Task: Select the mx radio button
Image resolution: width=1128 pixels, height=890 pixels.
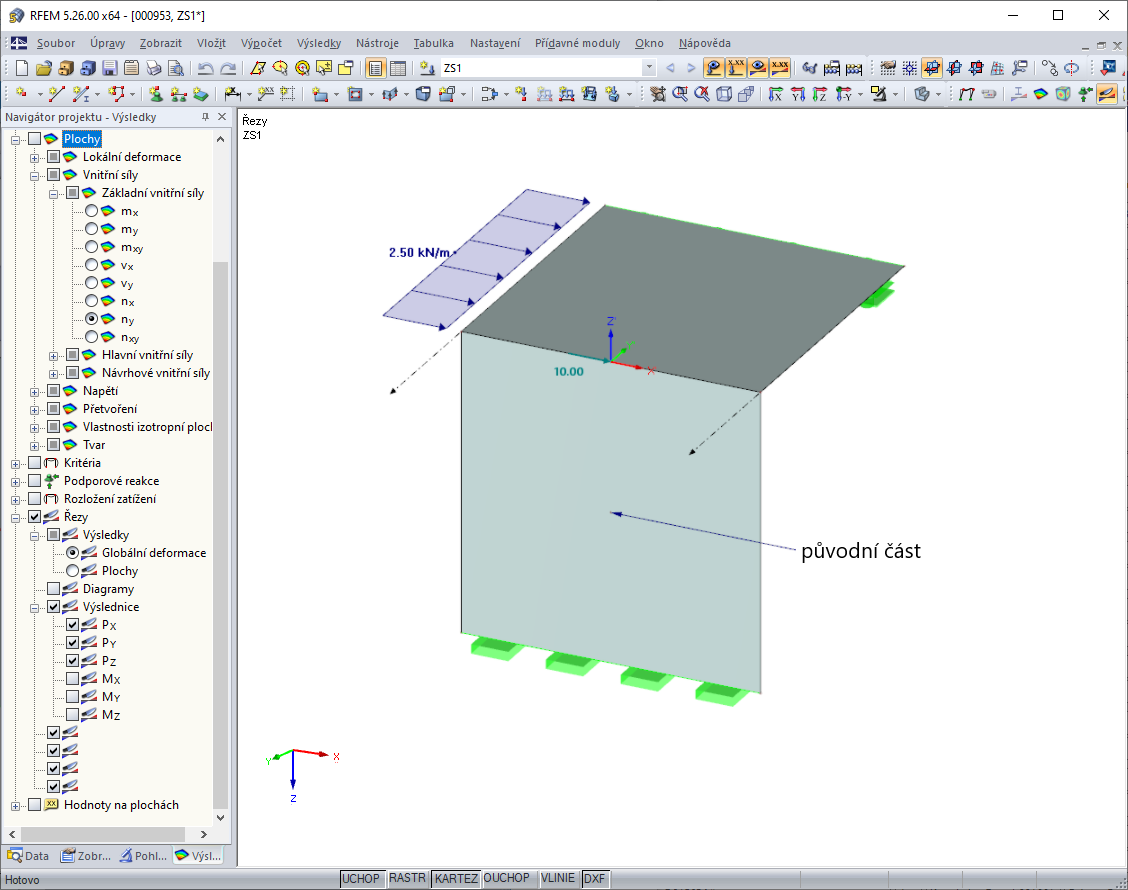Action: click(91, 211)
